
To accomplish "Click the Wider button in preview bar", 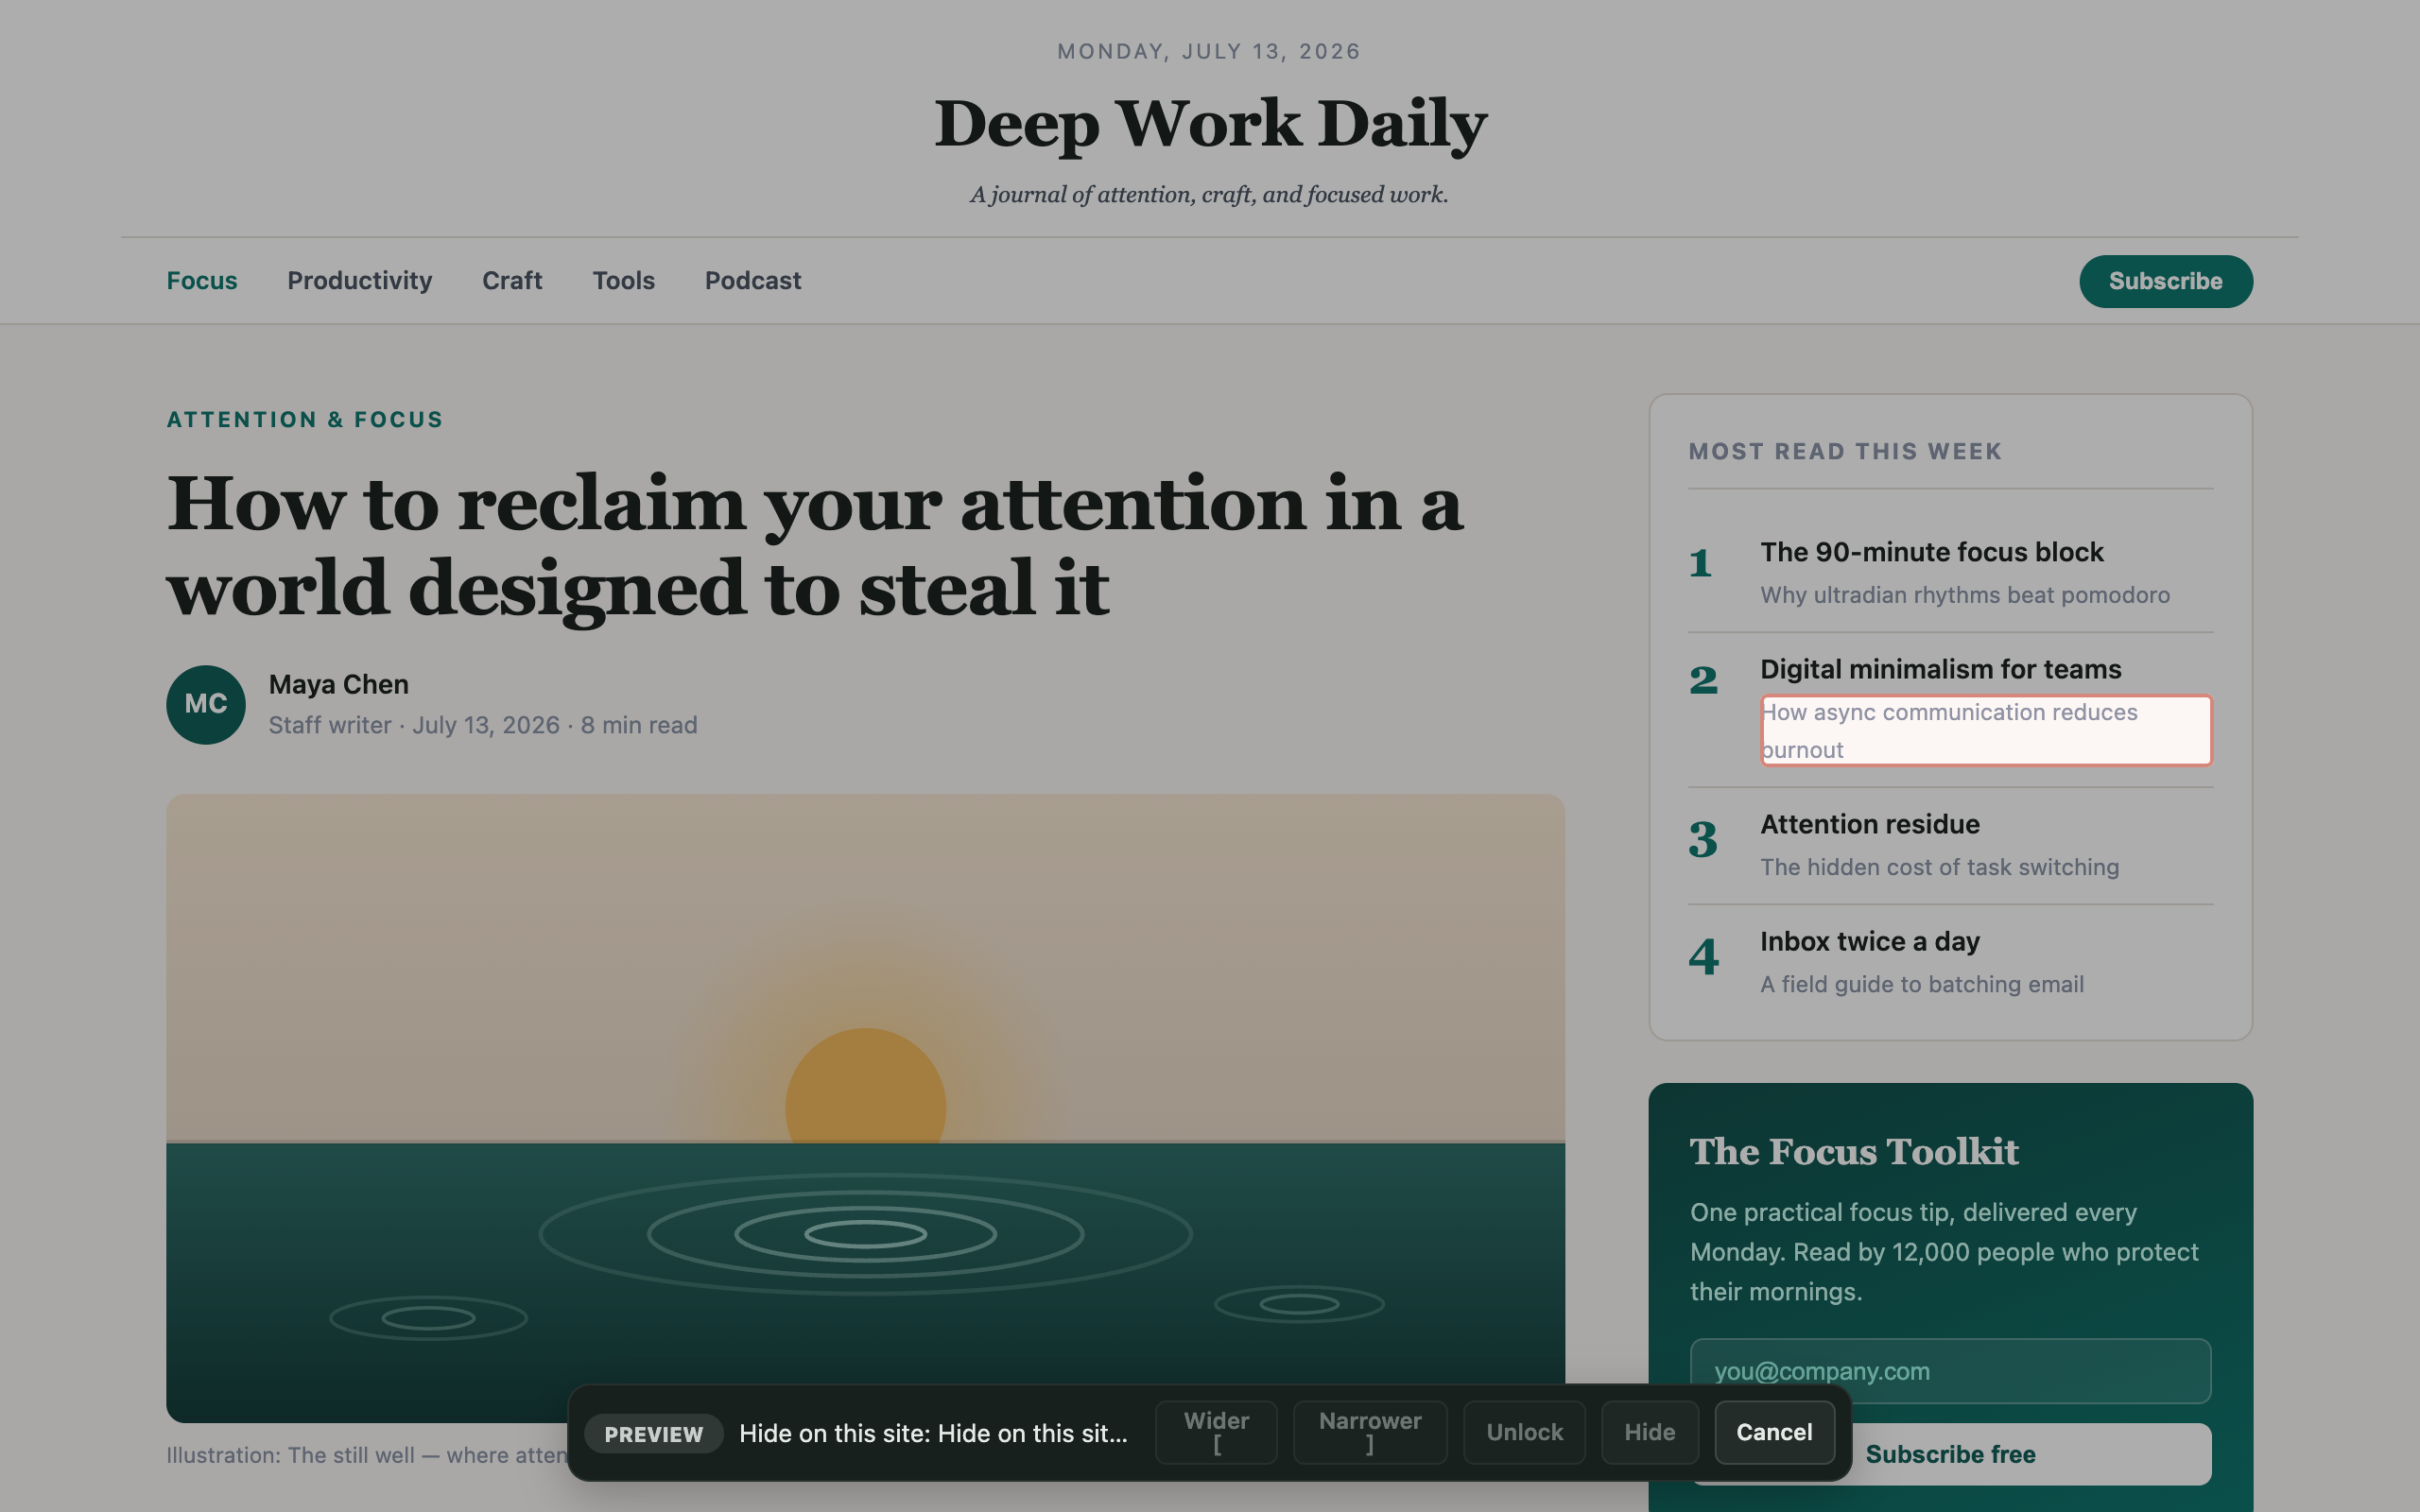I will 1216,1432.
